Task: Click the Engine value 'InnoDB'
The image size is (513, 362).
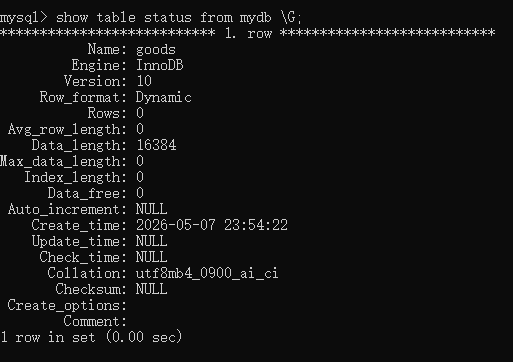Action: tap(160, 65)
